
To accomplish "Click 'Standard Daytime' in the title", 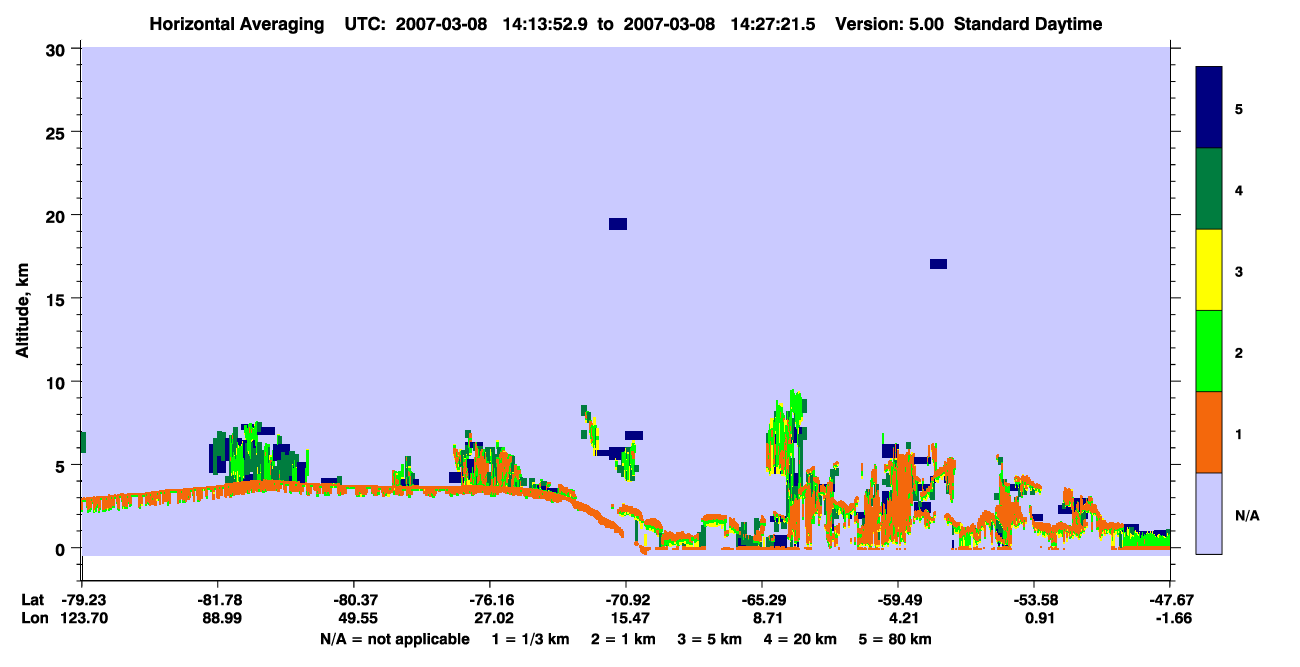I will click(x=1028, y=24).
